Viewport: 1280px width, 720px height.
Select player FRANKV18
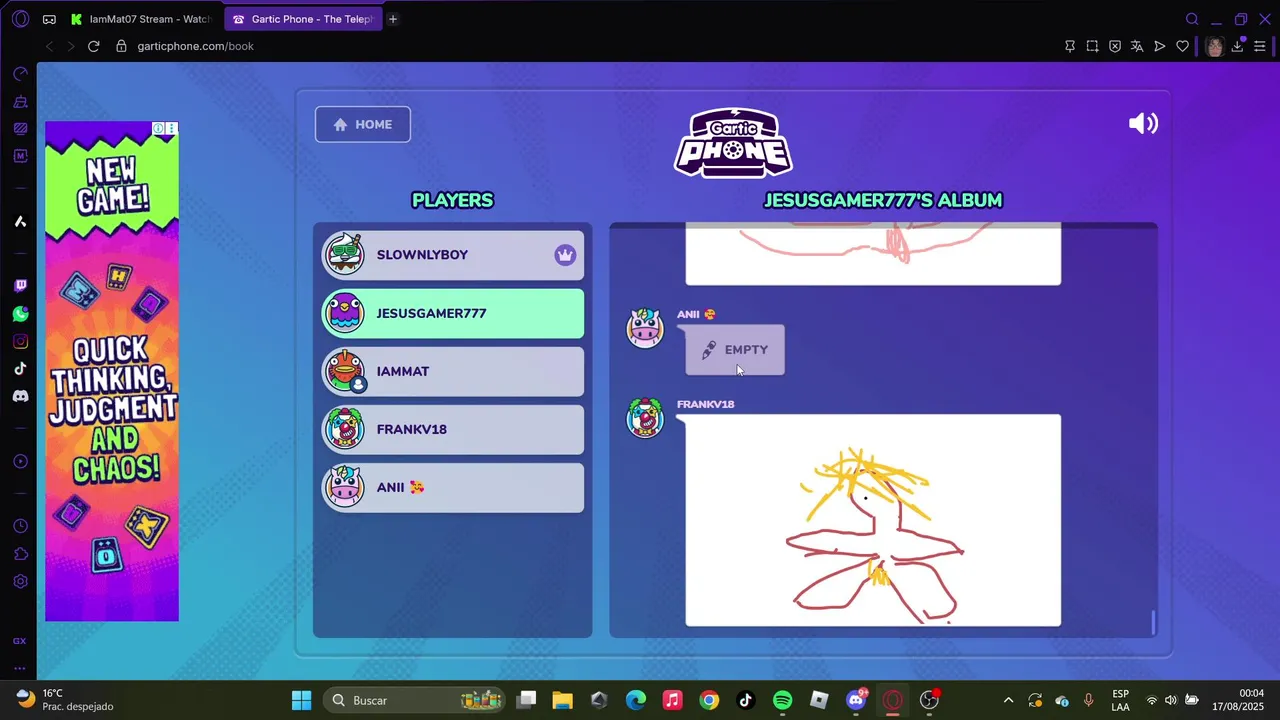tap(453, 429)
